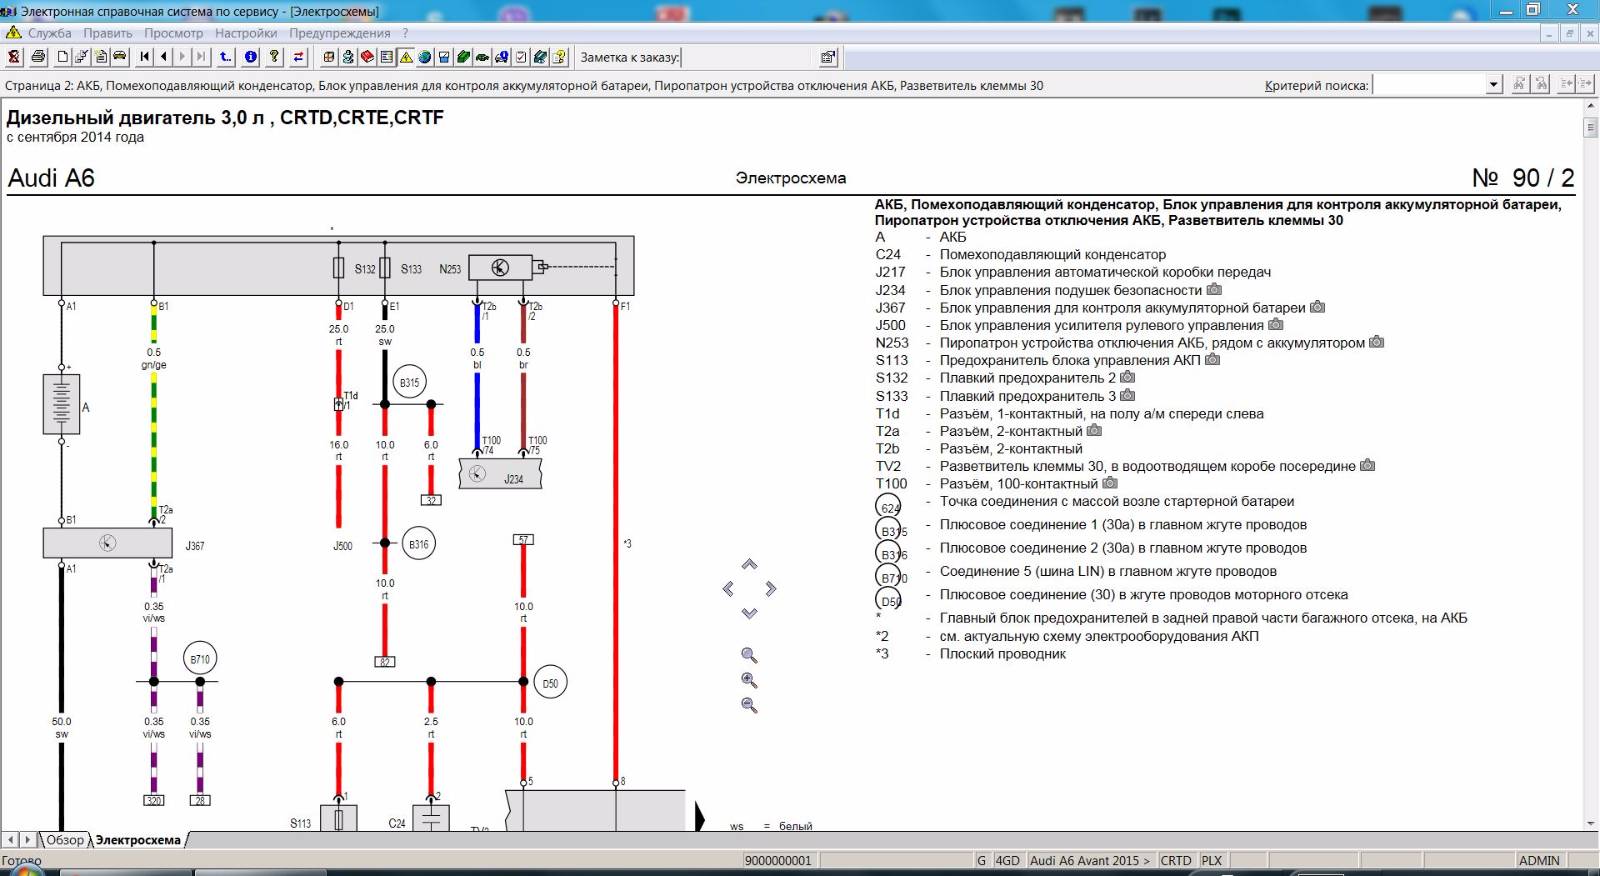Click the vehicle car toolbar icon
Screen dimensions: 1600x876
point(120,57)
